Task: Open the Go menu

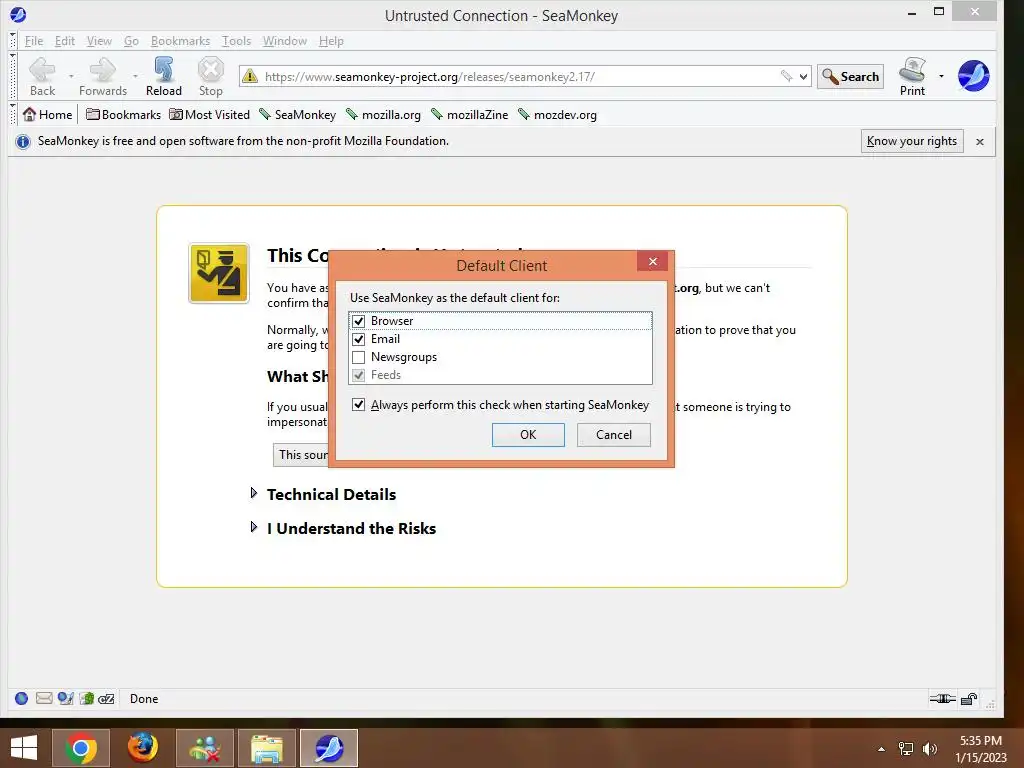Action: (131, 41)
